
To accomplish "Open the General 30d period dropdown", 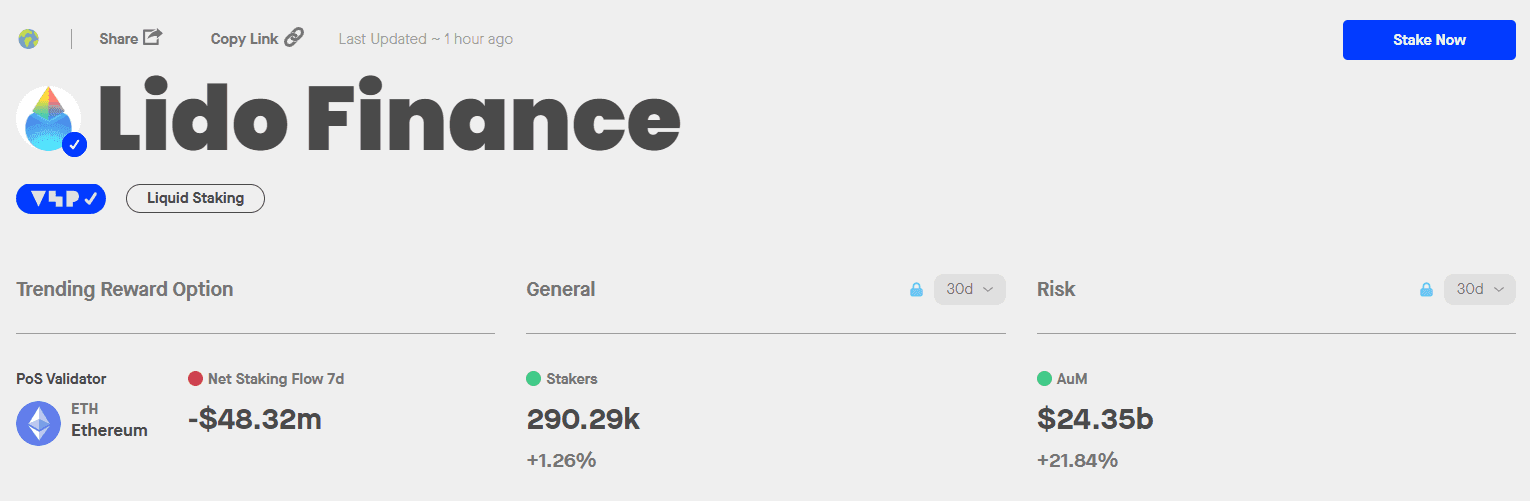I will pyautogui.click(x=969, y=289).
